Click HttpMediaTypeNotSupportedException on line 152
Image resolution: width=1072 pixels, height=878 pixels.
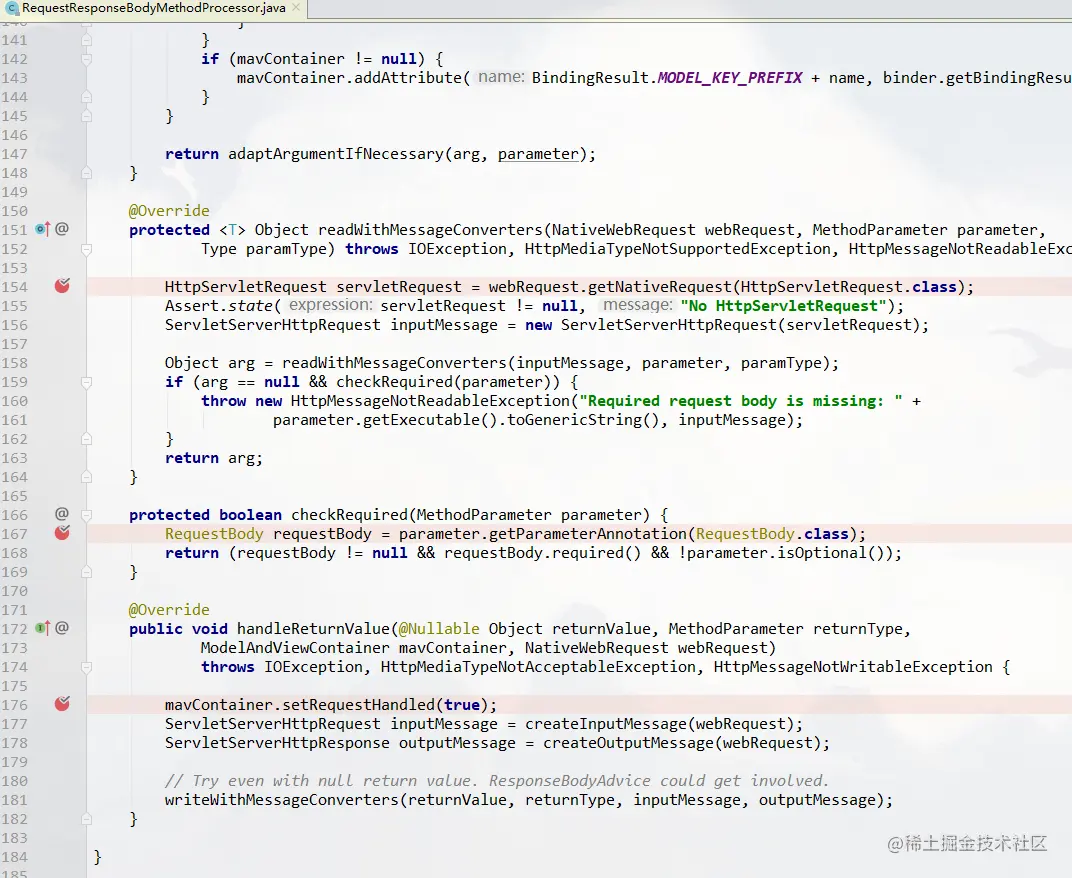678,249
